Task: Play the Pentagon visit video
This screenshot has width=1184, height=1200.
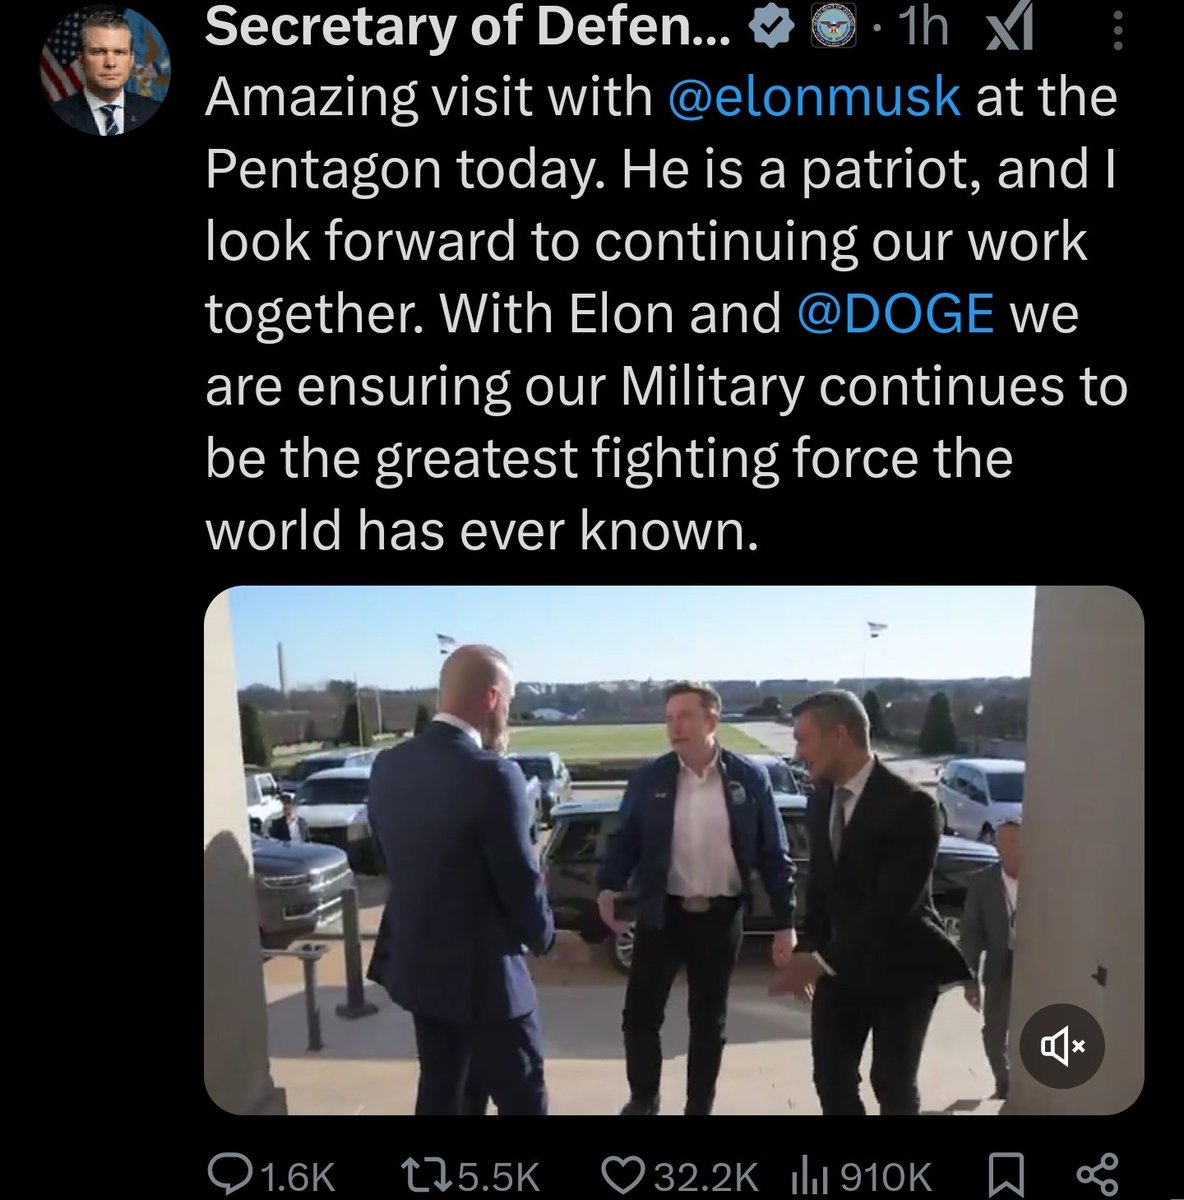Action: [x=673, y=850]
